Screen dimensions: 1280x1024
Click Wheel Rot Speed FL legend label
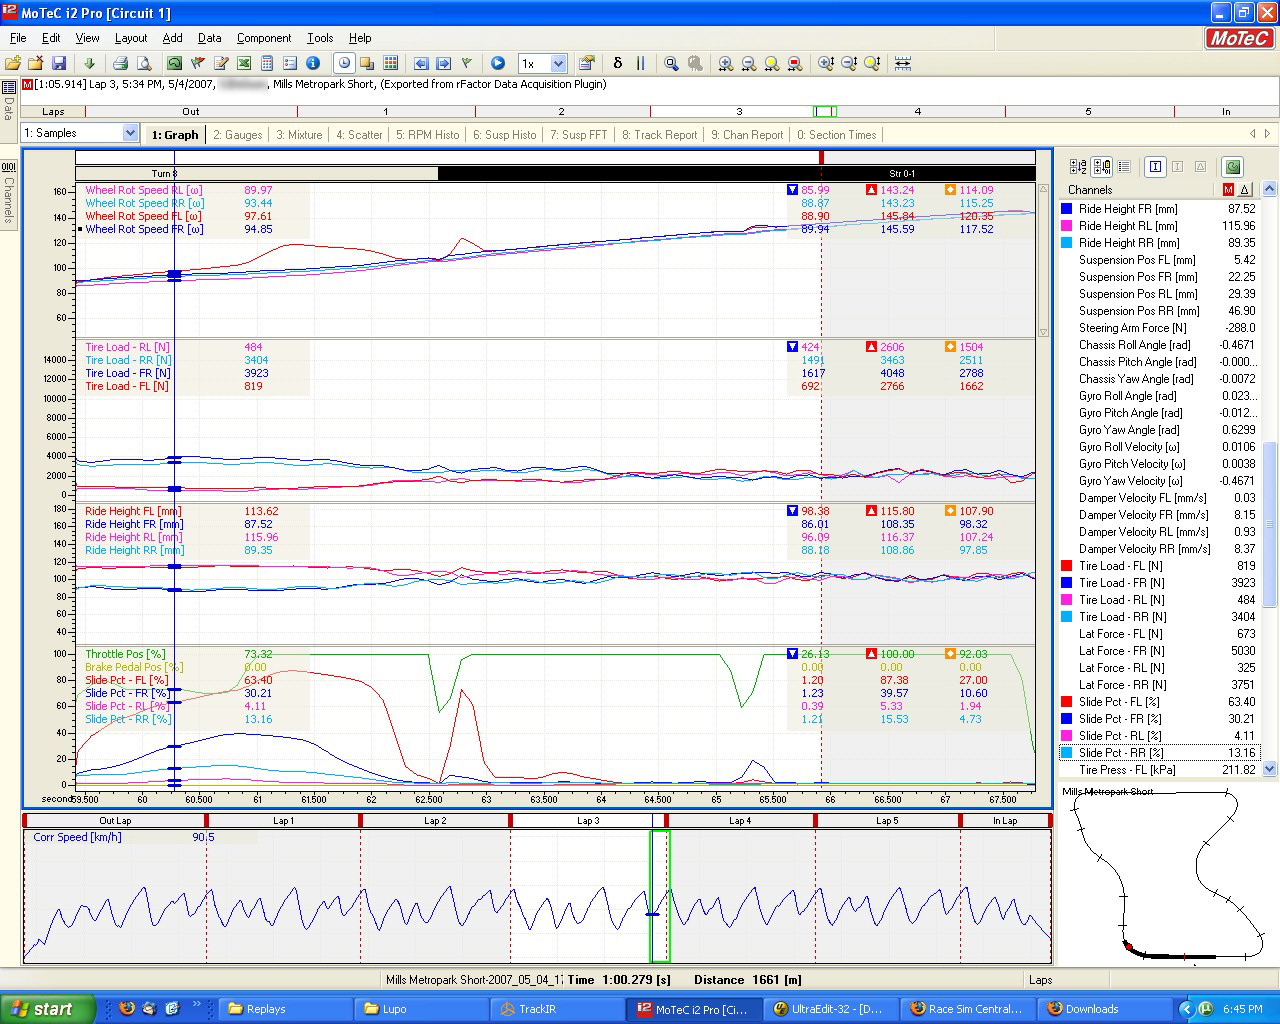(x=143, y=216)
